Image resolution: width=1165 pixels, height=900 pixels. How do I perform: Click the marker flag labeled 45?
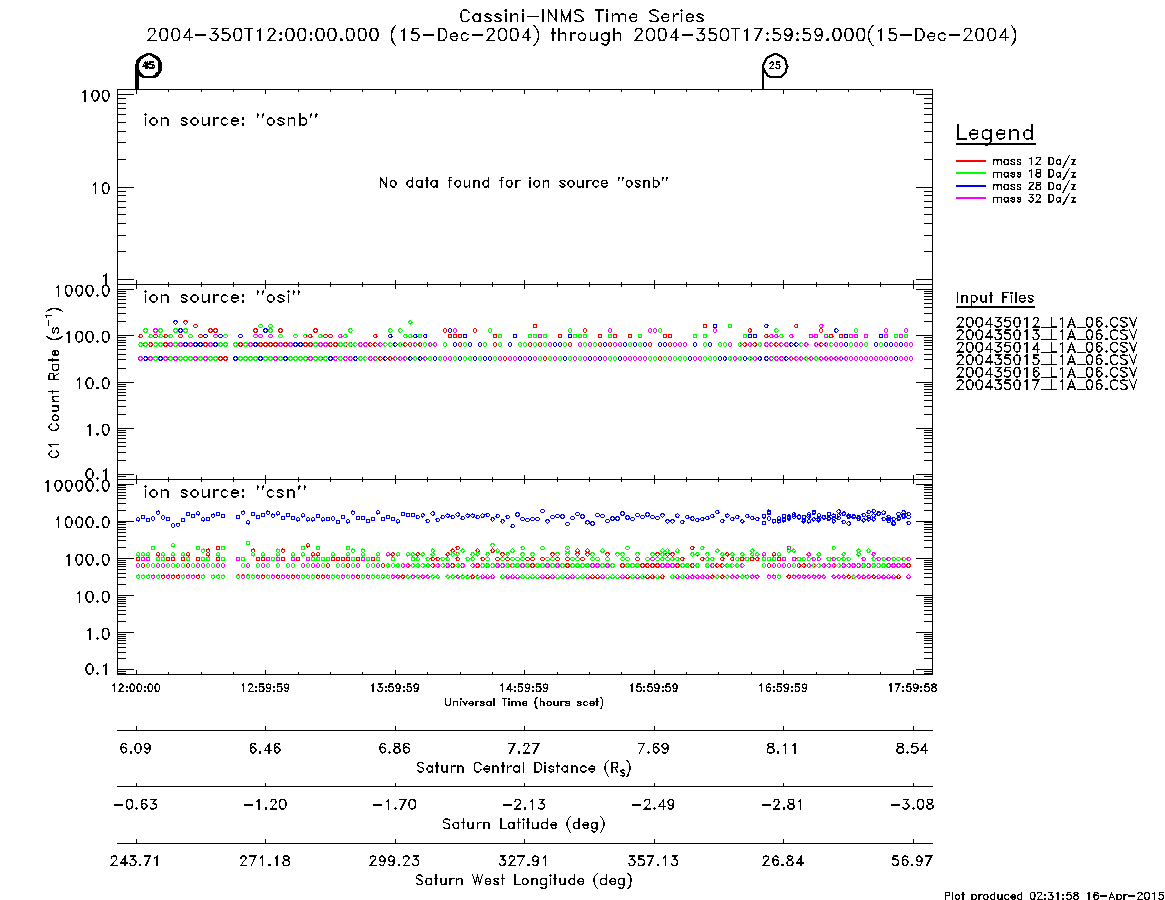point(149,66)
